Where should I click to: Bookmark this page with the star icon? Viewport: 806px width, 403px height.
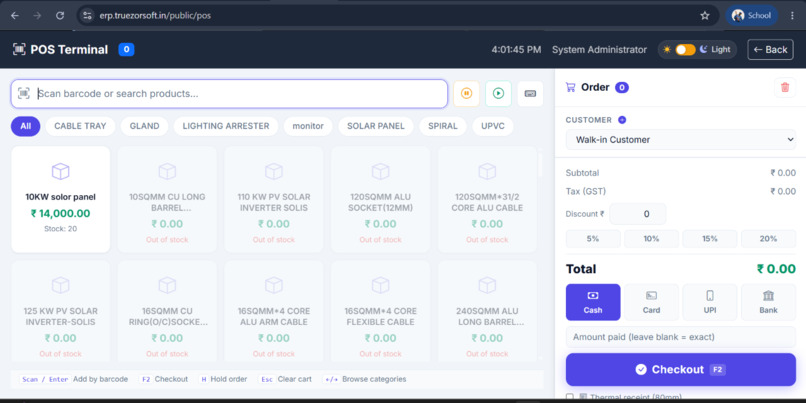click(x=705, y=15)
